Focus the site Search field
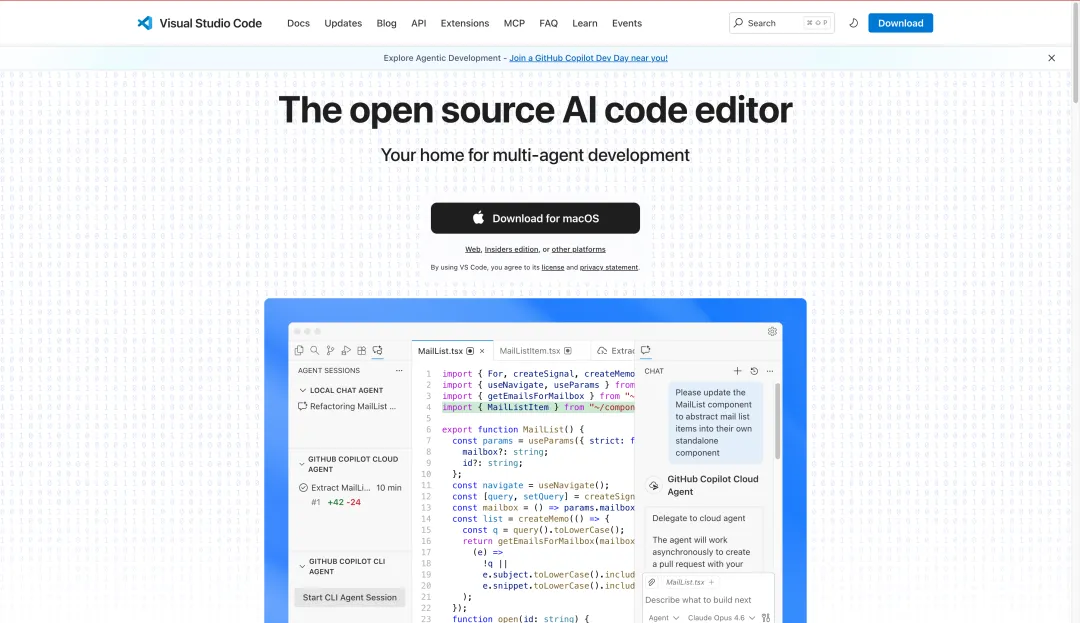This screenshot has width=1080, height=623. tap(782, 23)
